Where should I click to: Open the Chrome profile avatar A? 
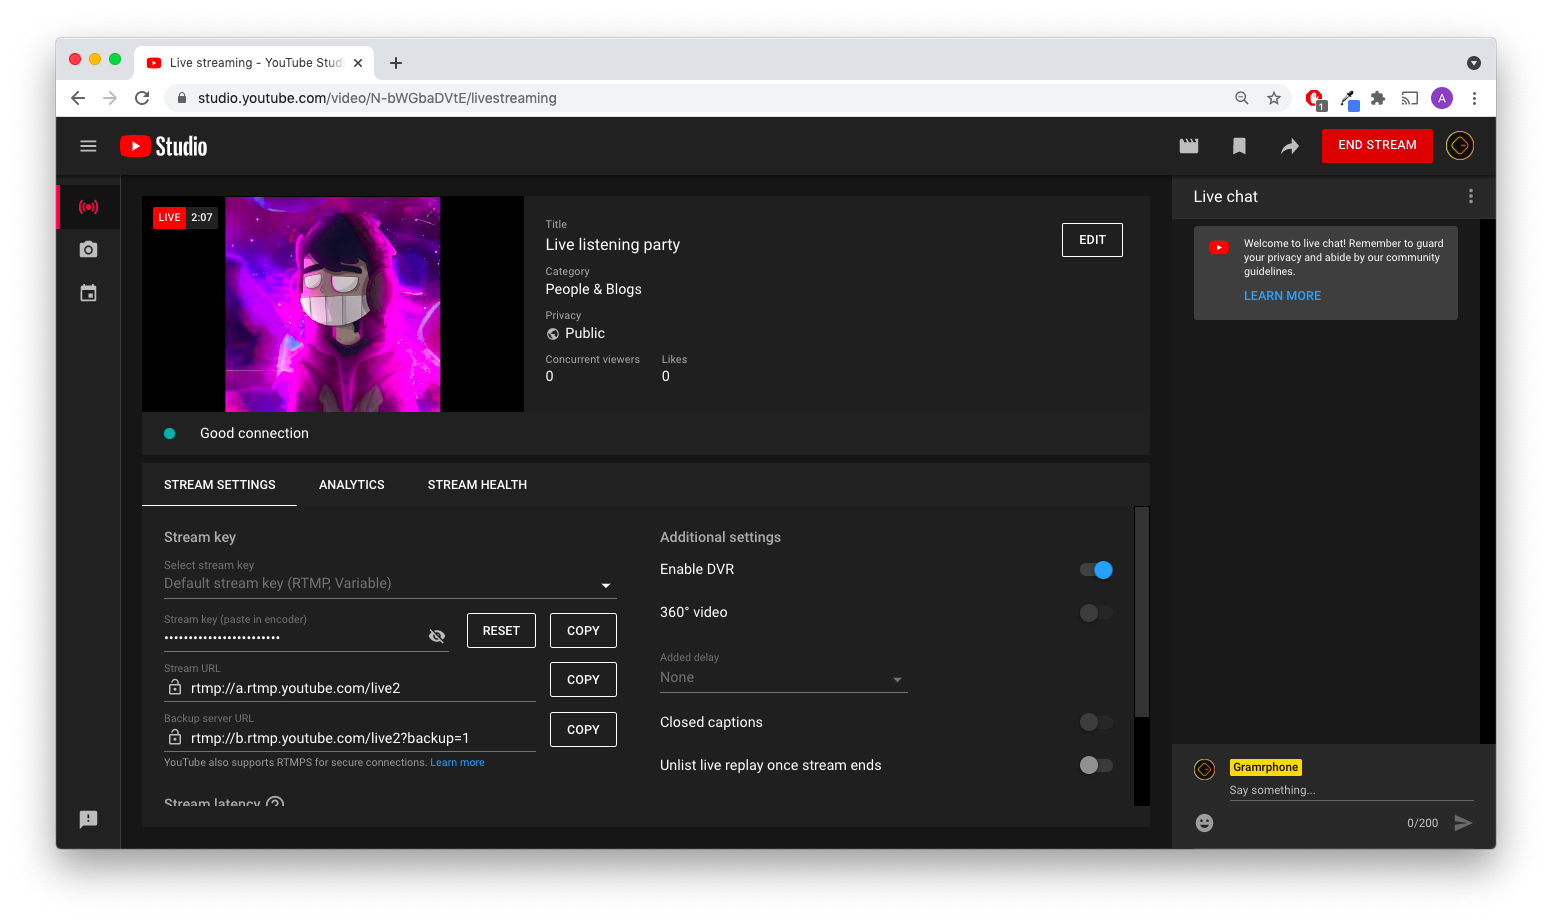click(x=1442, y=98)
